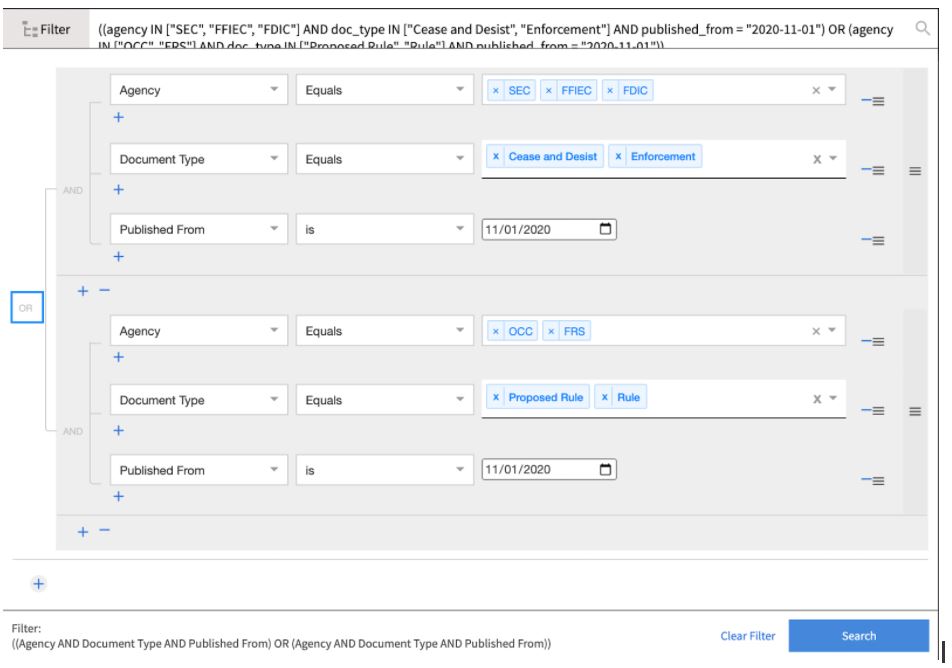The image size is (952, 668).
Task: Add condition below OCC FRS agency row
Action: [118, 357]
